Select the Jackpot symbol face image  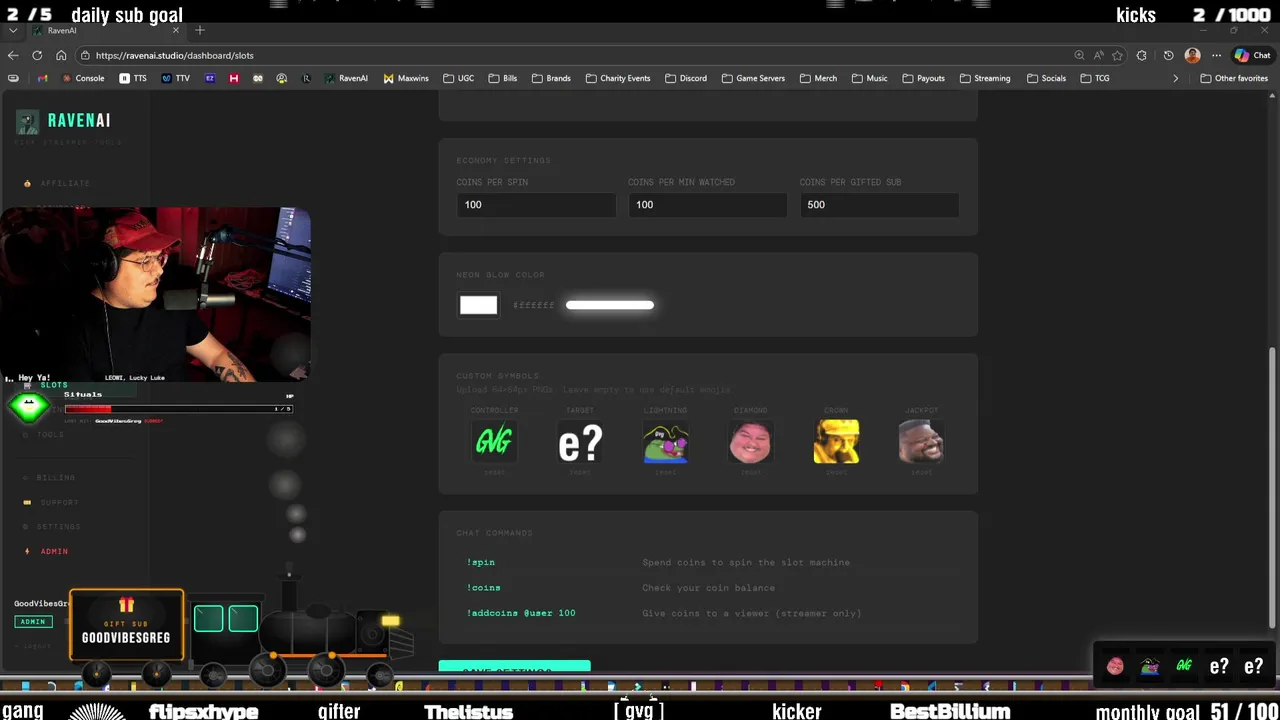pos(921,442)
